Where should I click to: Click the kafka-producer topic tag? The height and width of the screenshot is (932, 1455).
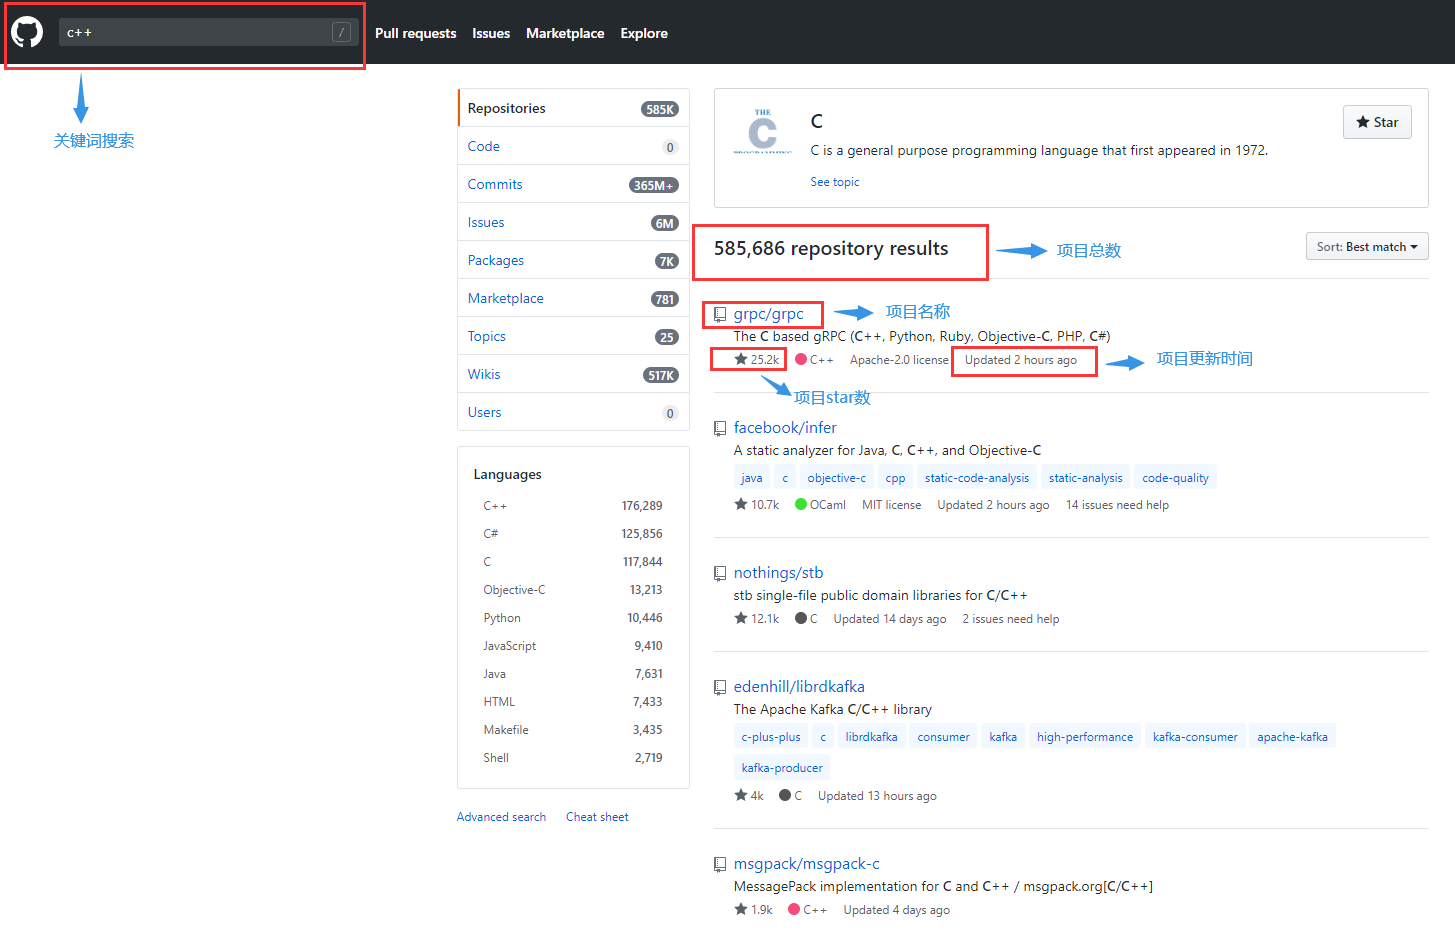[782, 768]
